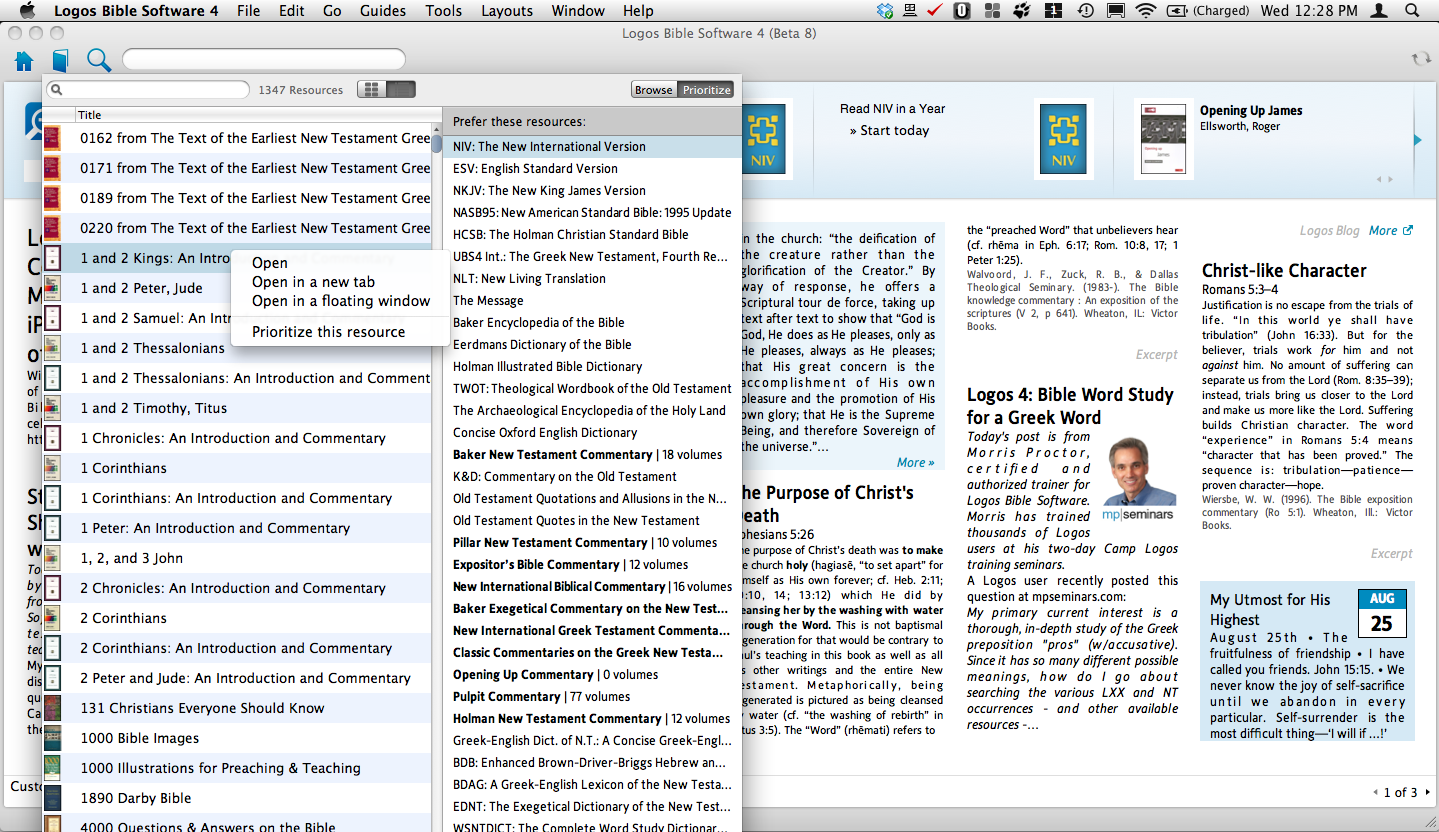Click the NIV icon beside Read NIV in a Year
This screenshot has height=832, width=1439.
1063,139
